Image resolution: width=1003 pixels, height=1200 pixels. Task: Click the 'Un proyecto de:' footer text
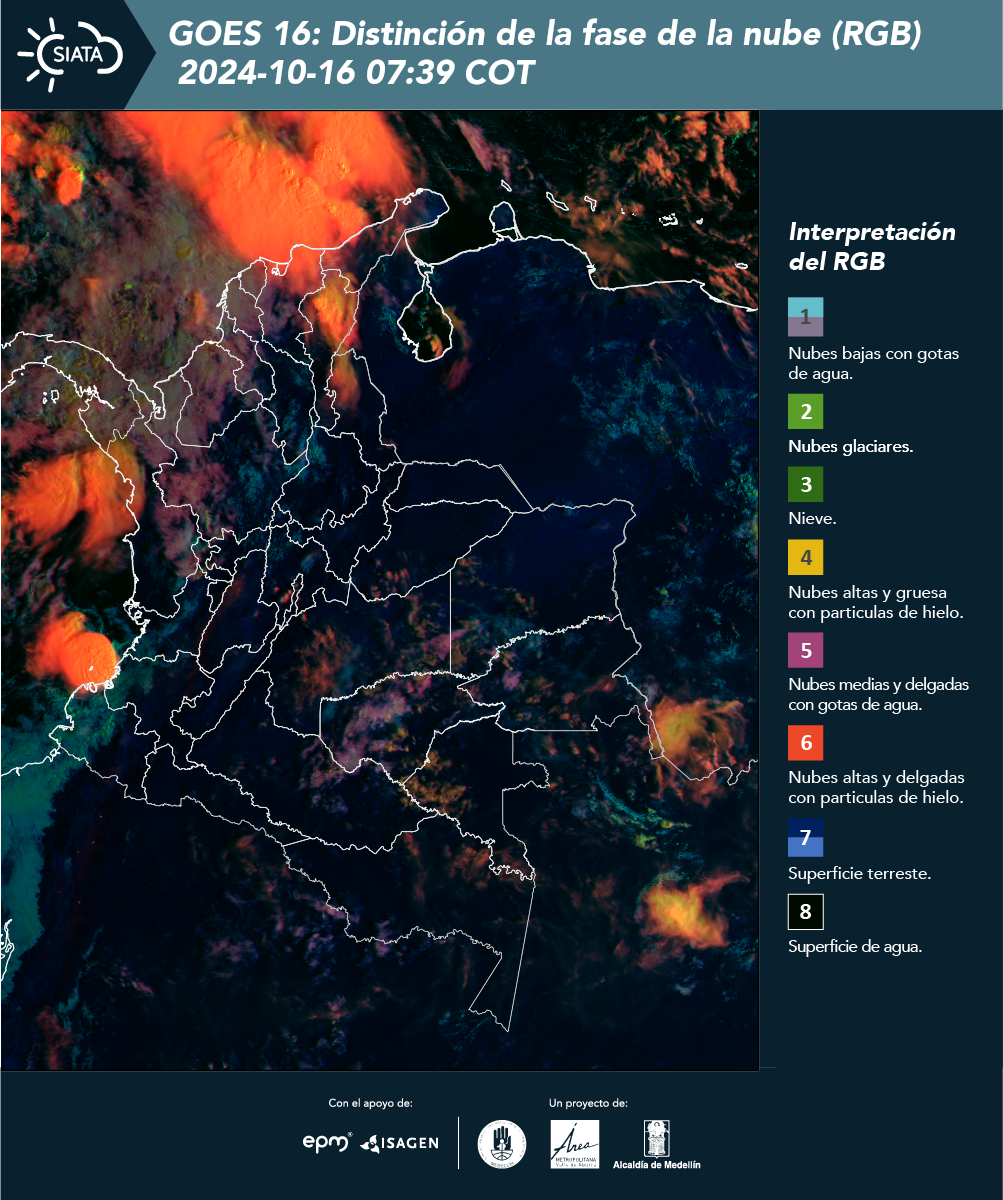[x=588, y=1103]
